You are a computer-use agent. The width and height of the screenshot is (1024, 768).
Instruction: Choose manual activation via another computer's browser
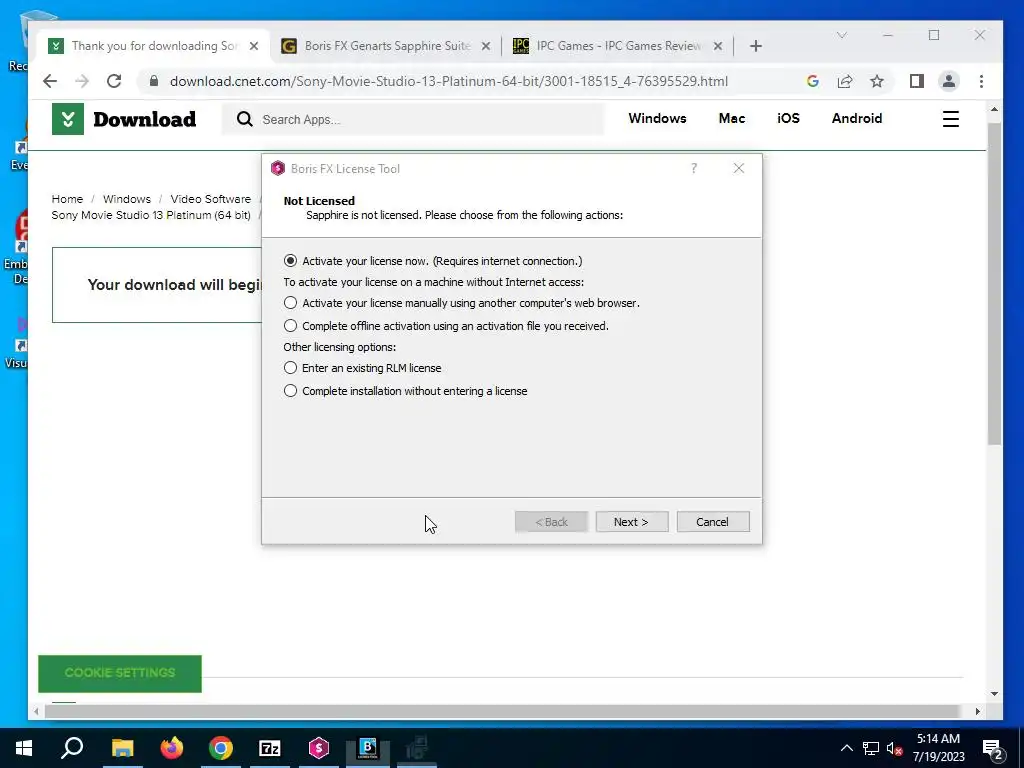pyautogui.click(x=461, y=303)
